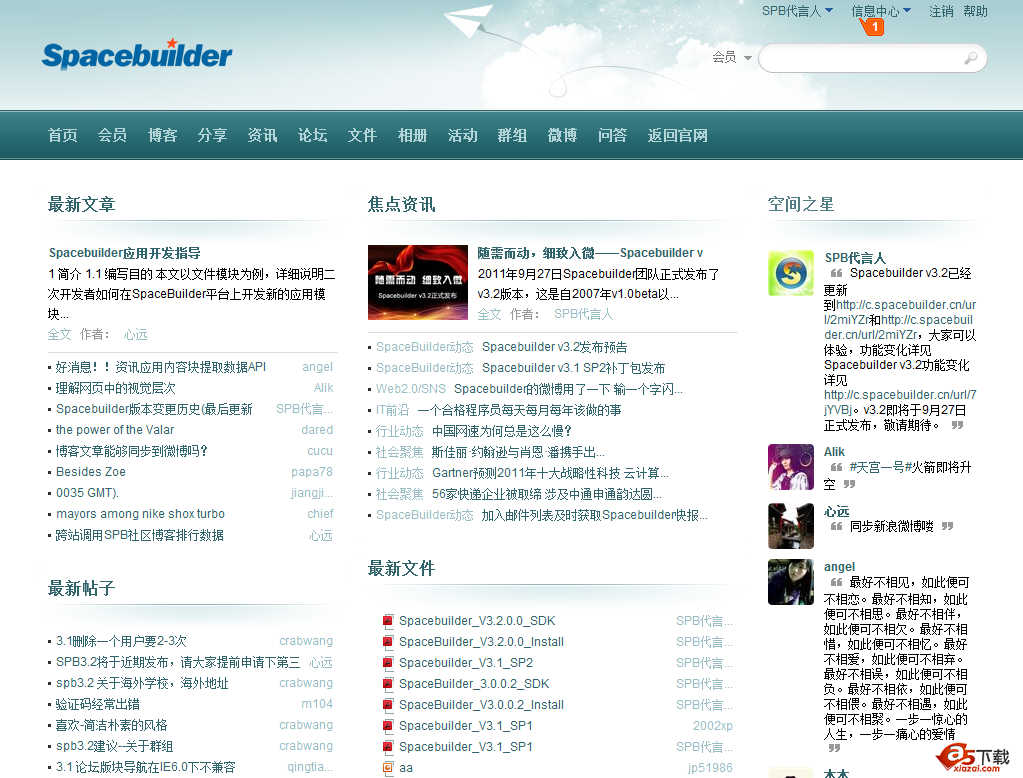Open 微博 navigation item
The height and width of the screenshot is (778, 1023).
pos(562,135)
